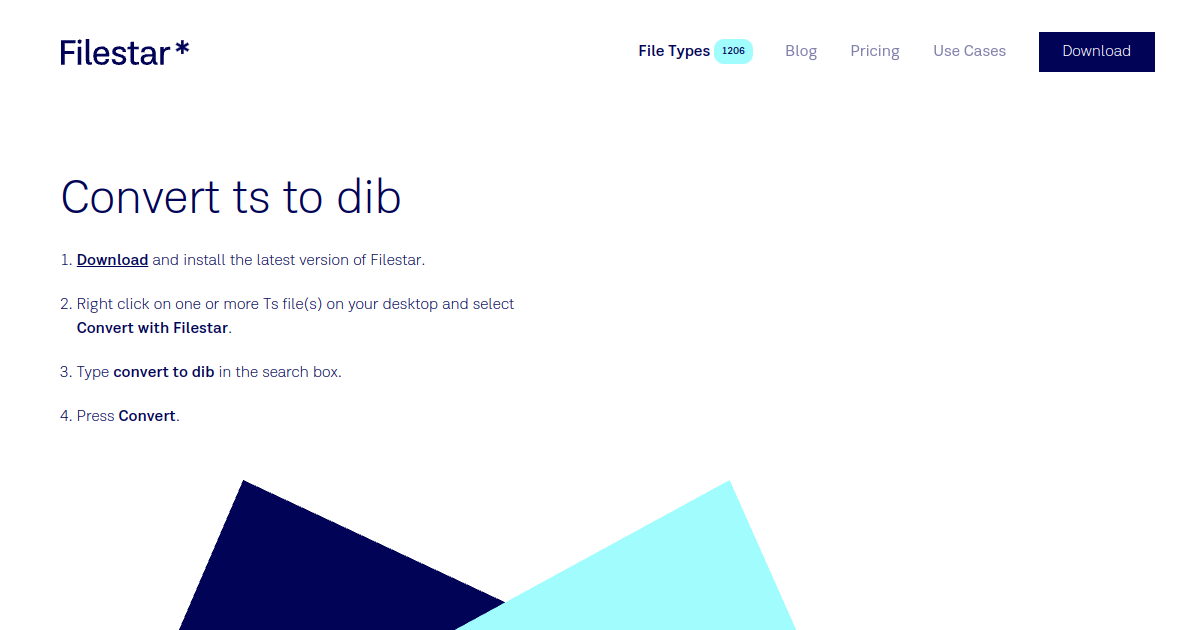Click the Convert ts to dib heading
The height and width of the screenshot is (630, 1200).
point(230,197)
